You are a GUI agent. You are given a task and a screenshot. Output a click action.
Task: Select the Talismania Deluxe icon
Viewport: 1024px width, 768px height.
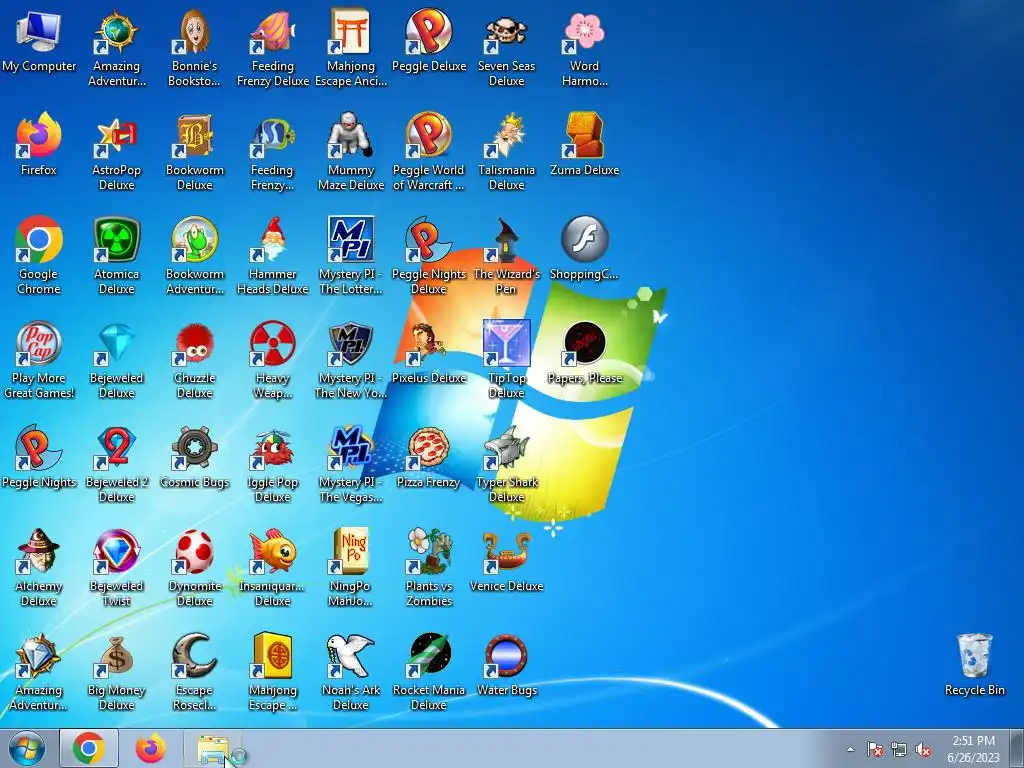506,152
